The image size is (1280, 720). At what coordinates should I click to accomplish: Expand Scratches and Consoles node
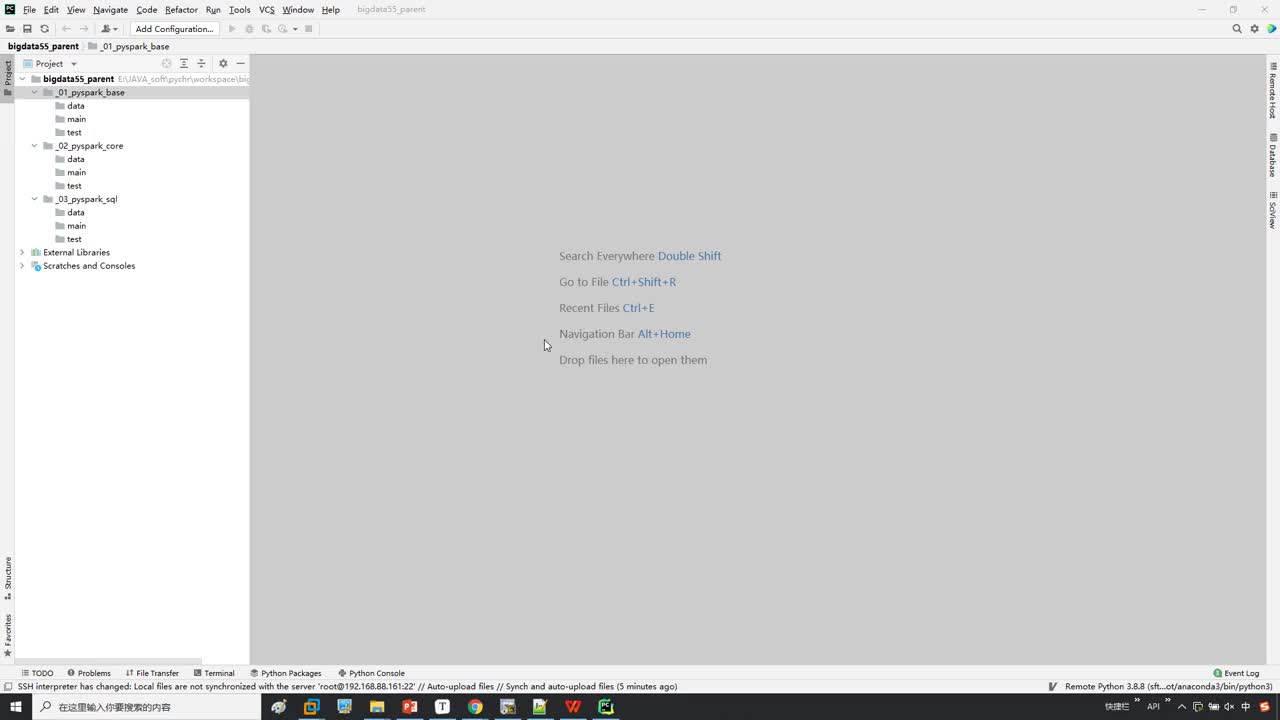[22, 266]
